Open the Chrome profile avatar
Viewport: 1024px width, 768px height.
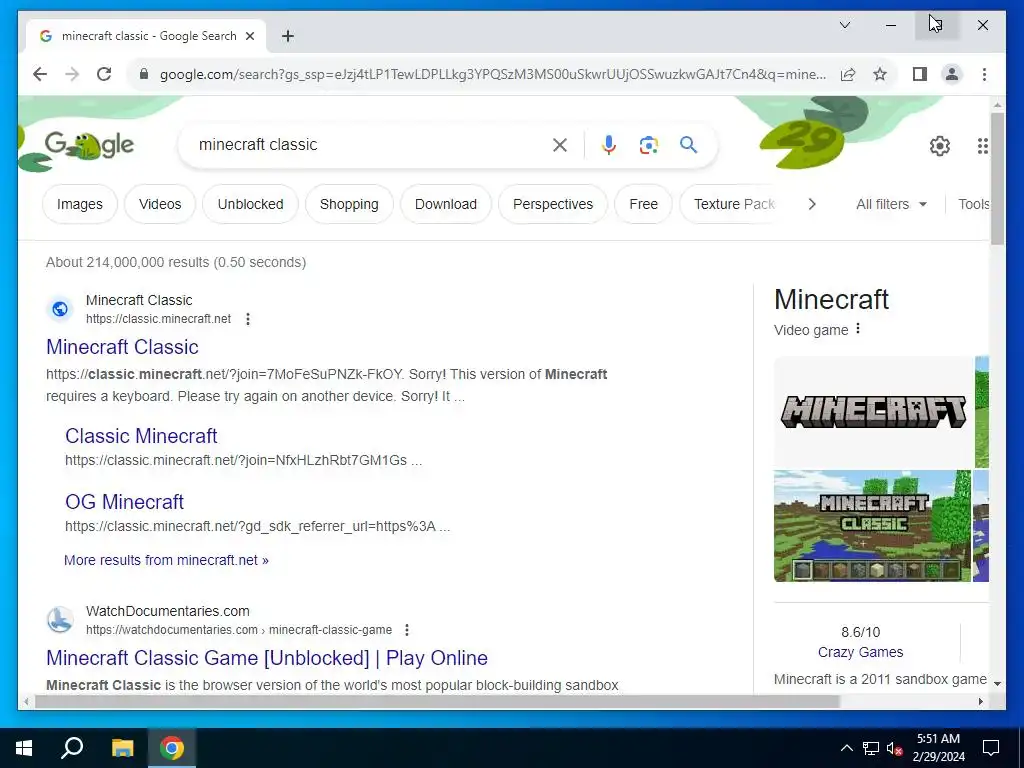(952, 74)
